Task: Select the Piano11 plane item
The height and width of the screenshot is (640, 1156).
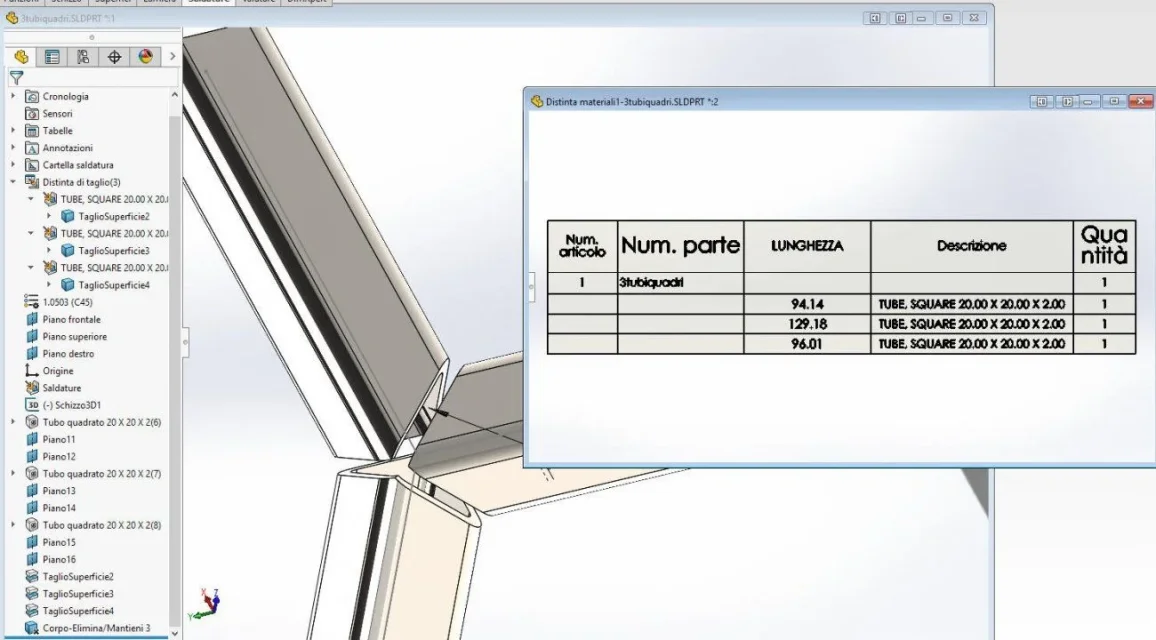Action: pyautogui.click(x=59, y=439)
